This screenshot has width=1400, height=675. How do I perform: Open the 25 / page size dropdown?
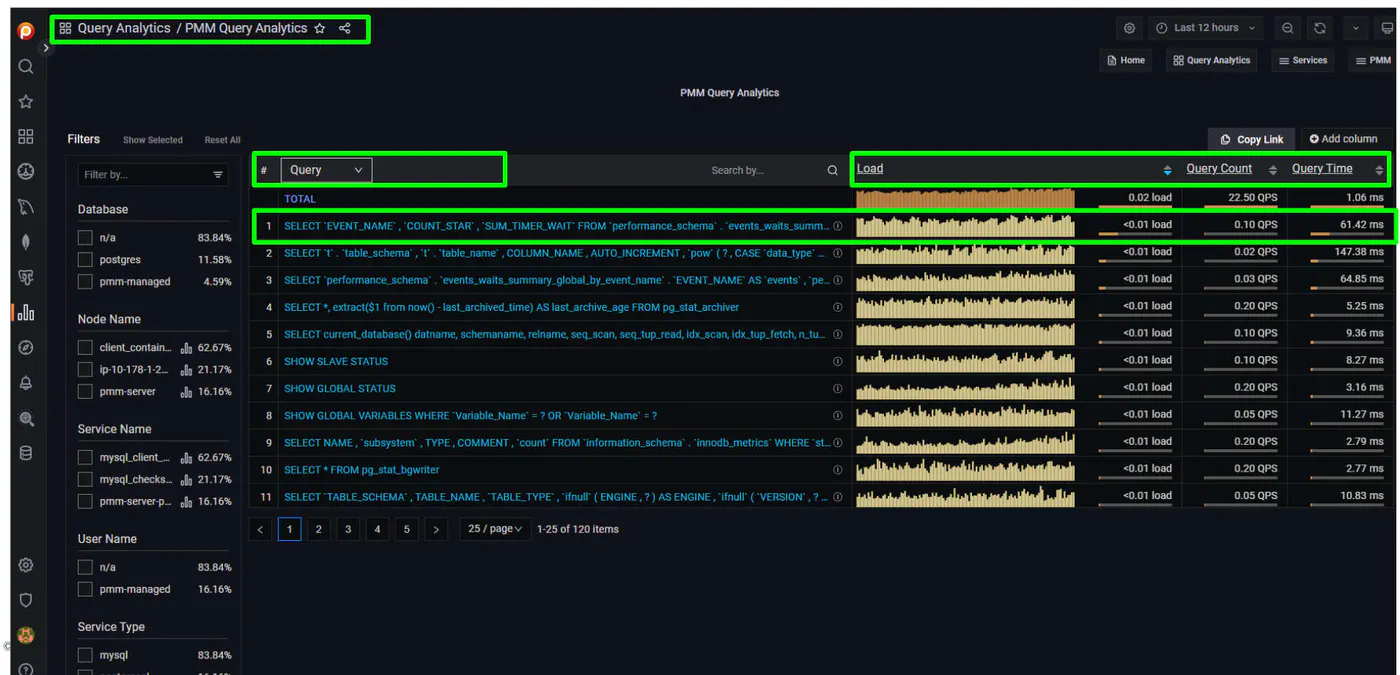point(495,529)
